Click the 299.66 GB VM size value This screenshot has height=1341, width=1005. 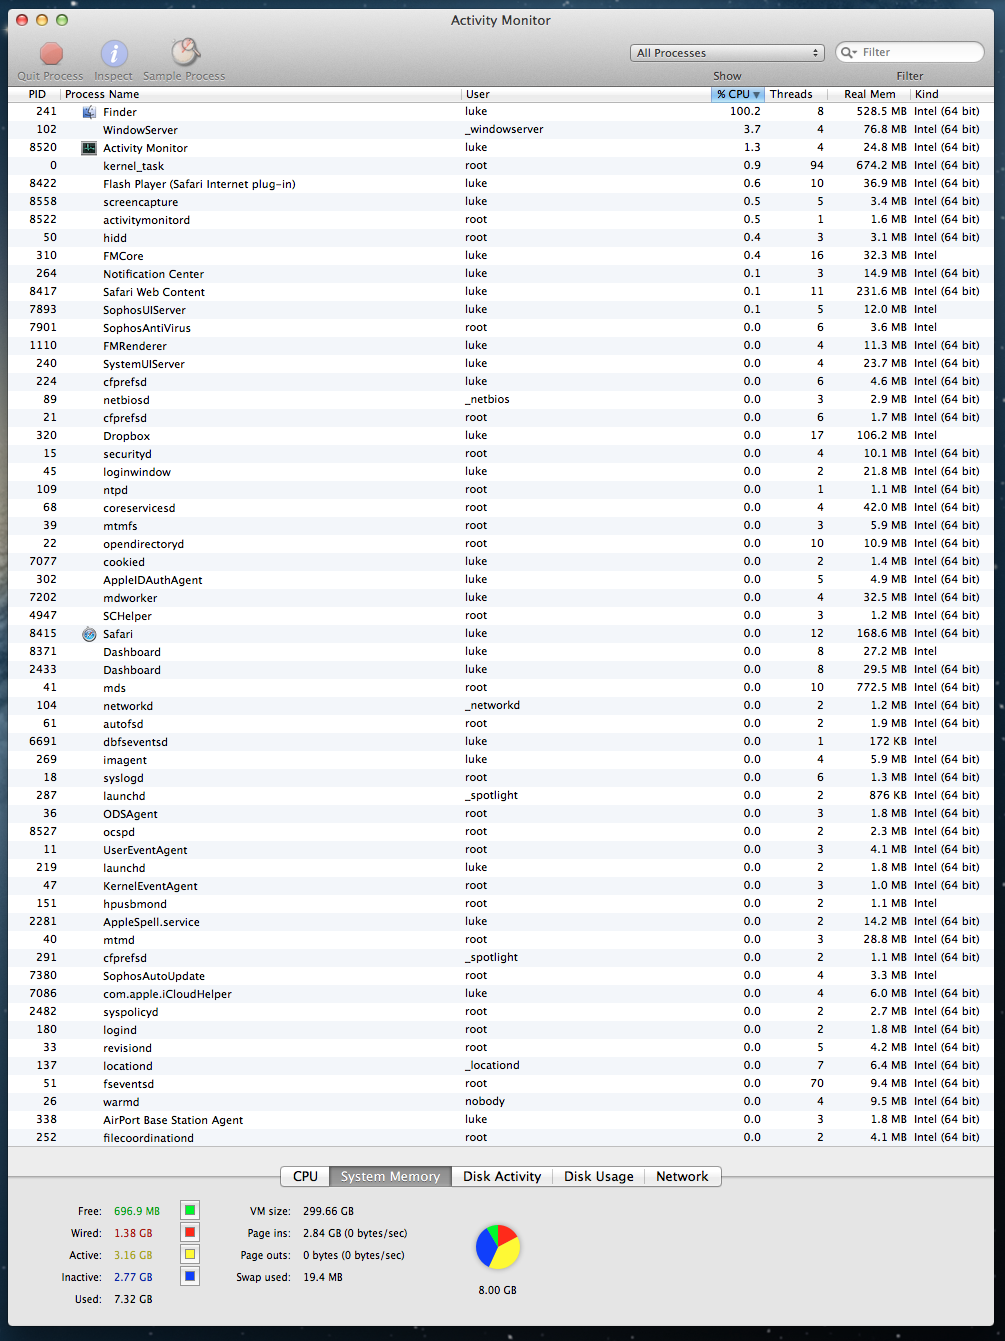328,1211
